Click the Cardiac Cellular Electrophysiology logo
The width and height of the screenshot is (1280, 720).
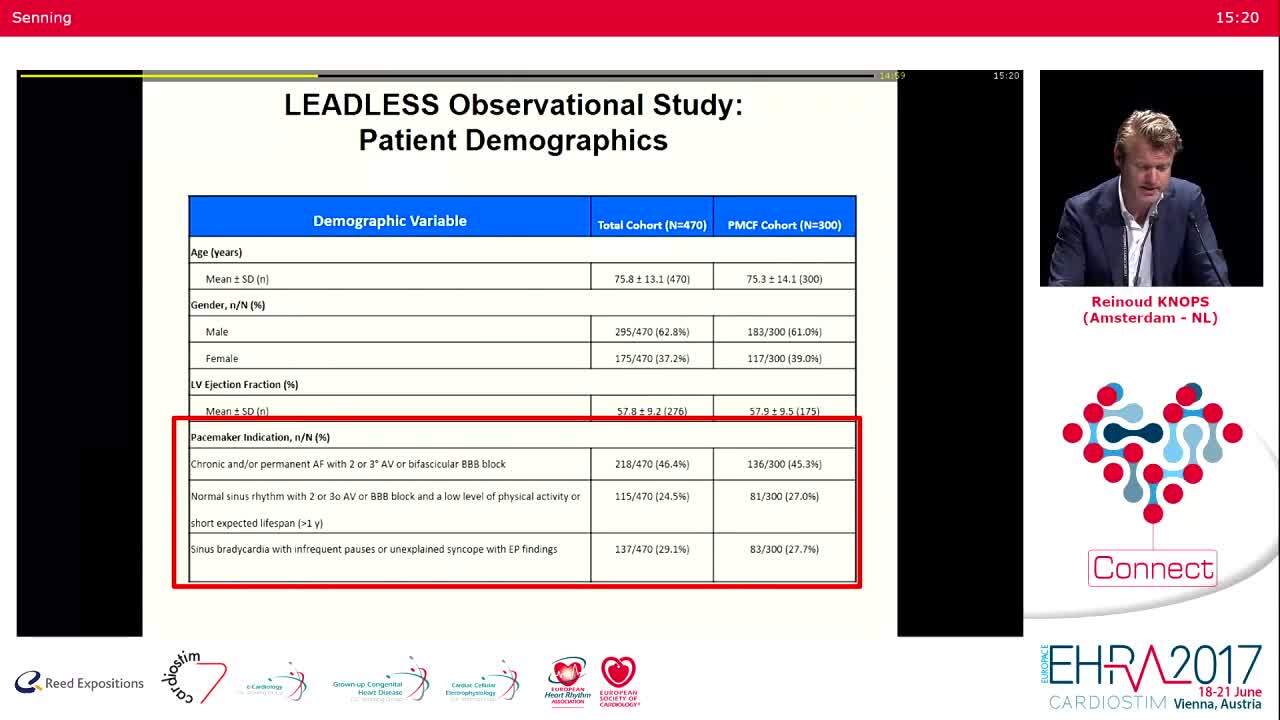coord(482,682)
